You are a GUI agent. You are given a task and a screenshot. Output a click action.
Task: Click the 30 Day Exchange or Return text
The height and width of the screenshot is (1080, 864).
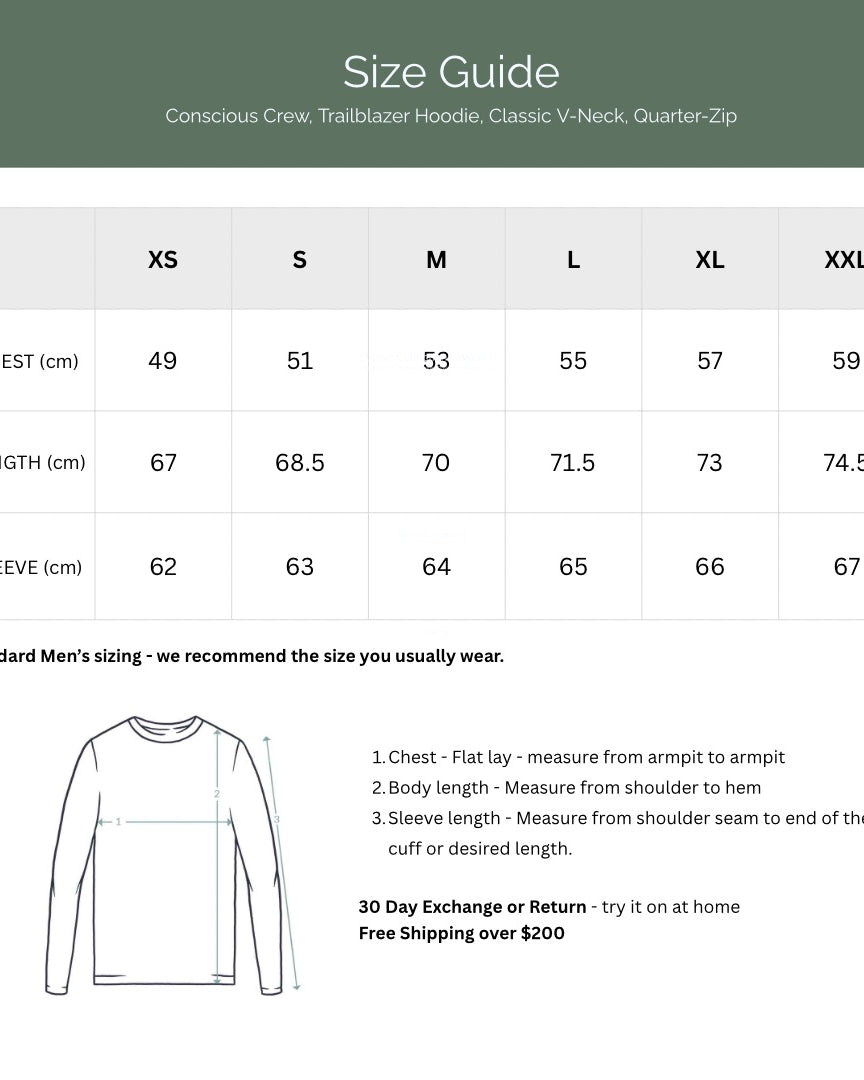pos(472,907)
